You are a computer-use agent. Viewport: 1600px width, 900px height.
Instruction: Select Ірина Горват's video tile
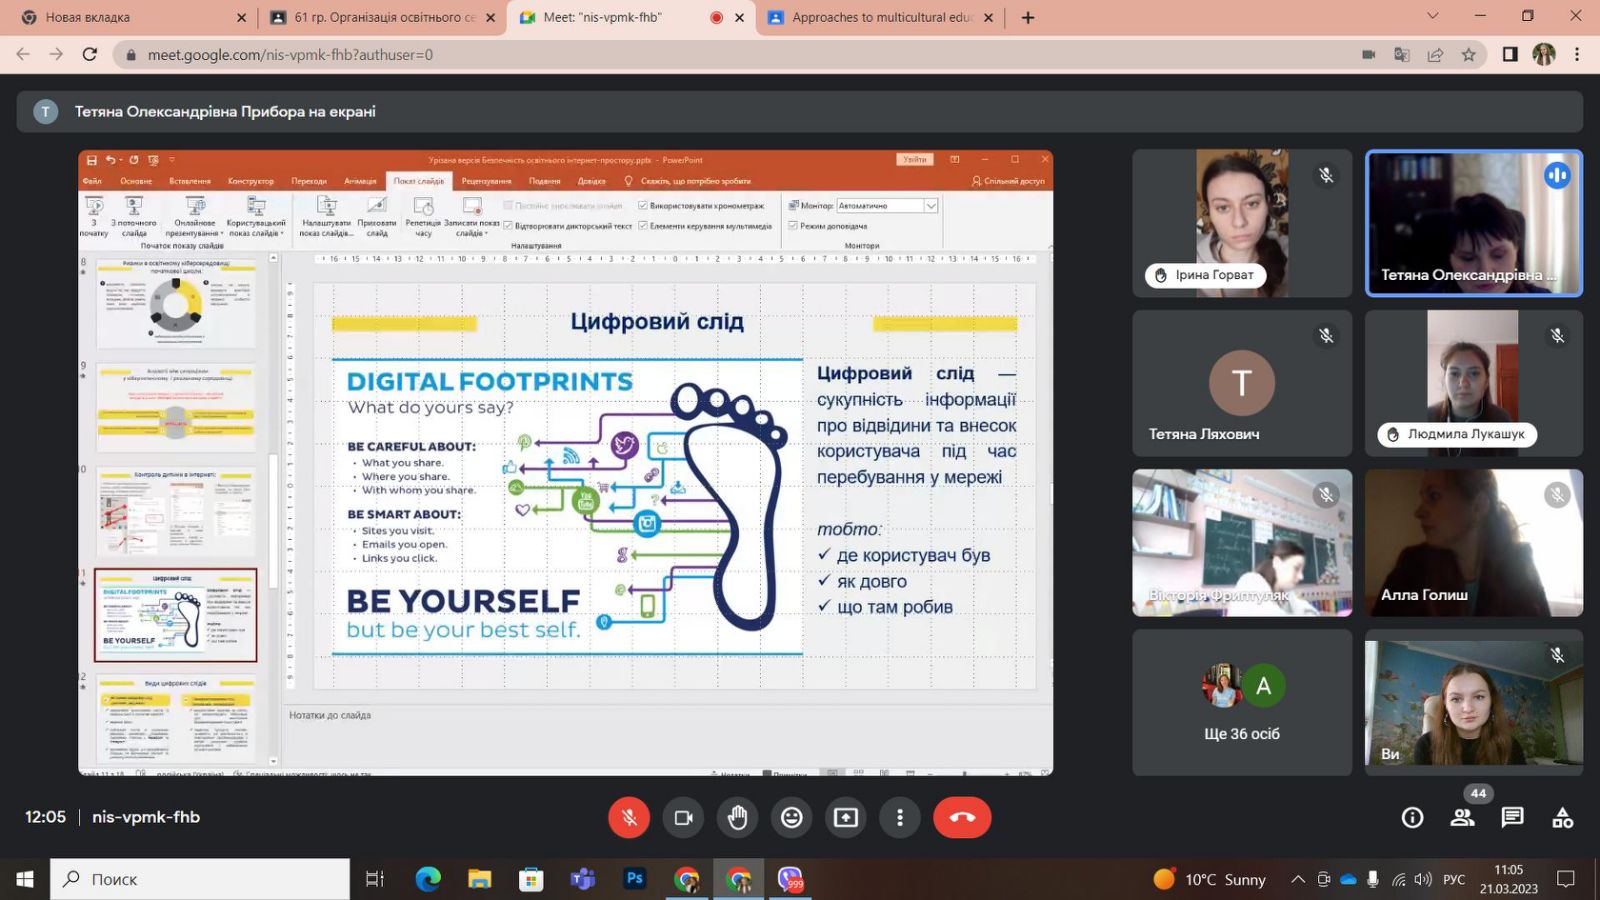[1241, 223]
